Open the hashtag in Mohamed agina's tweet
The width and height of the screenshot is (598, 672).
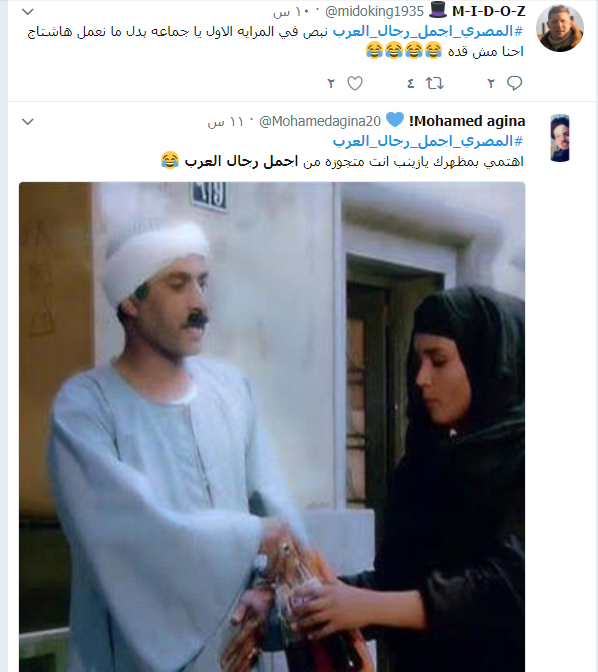pyautogui.click(x=428, y=141)
